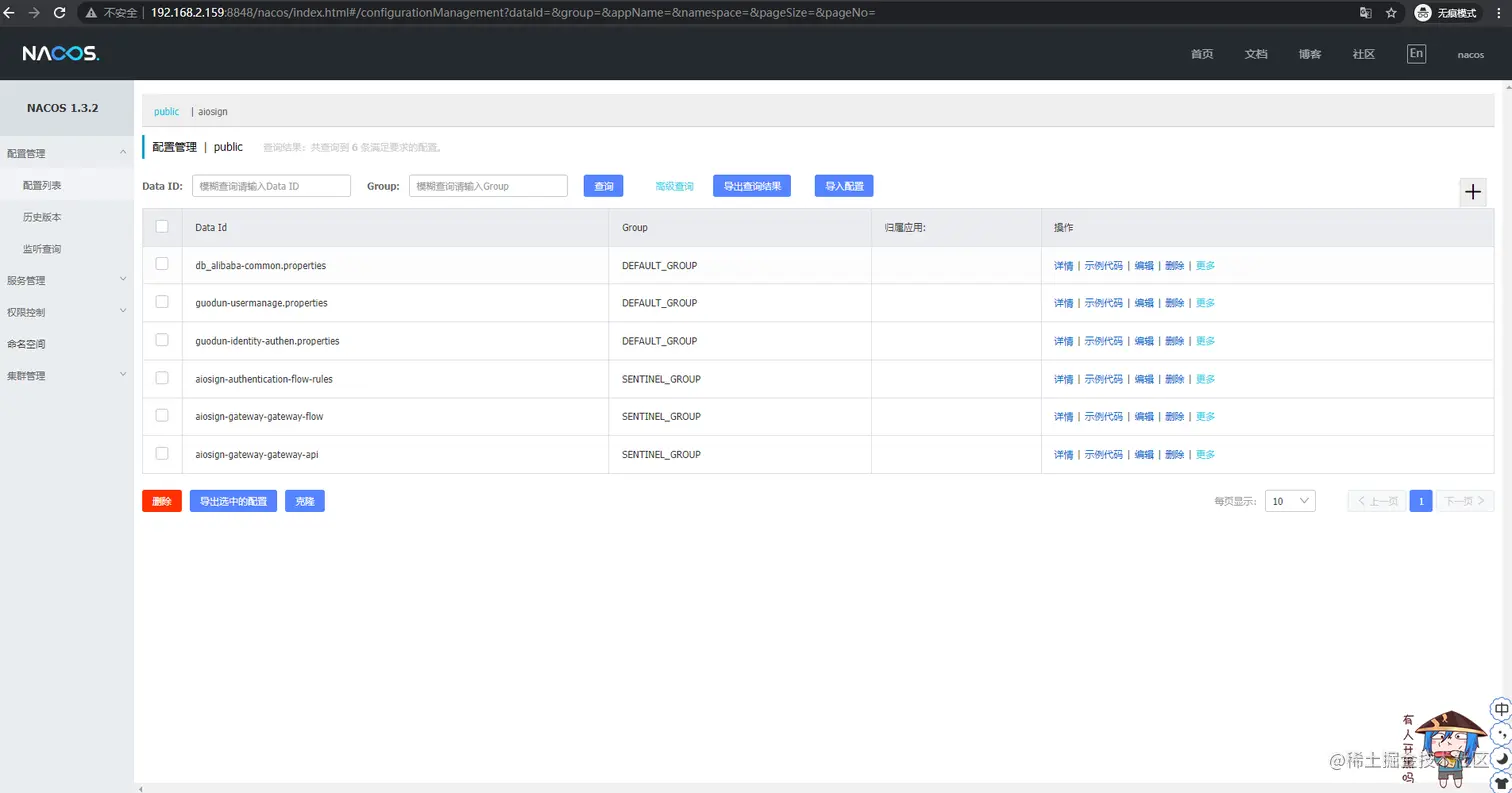The image size is (1512, 793).
Task: Click the Data Id column header
Action: pos(211,228)
